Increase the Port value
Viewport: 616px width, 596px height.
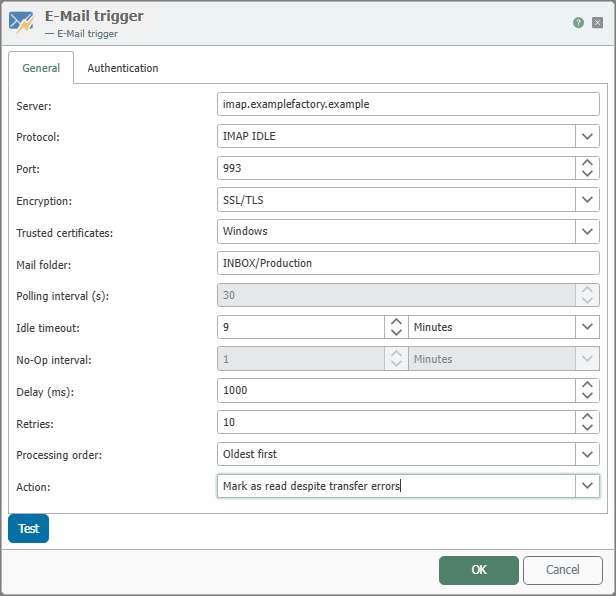pyautogui.click(x=587, y=163)
